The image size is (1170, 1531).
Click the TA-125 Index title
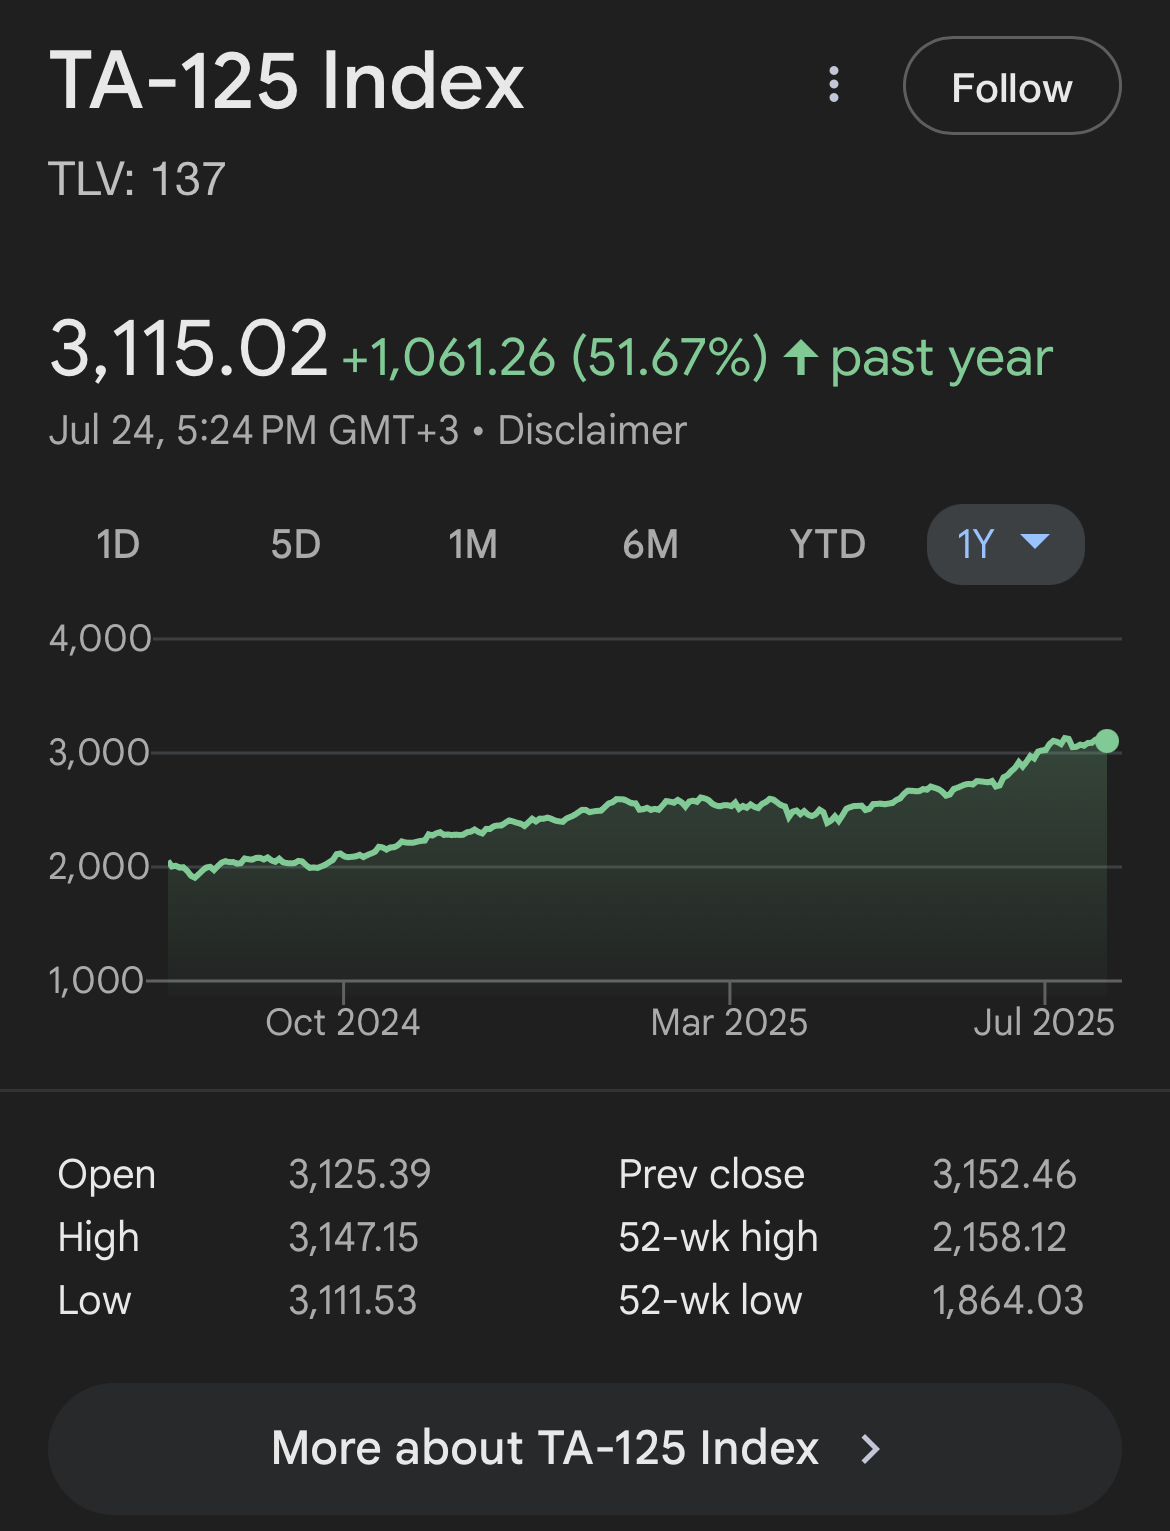click(x=287, y=82)
